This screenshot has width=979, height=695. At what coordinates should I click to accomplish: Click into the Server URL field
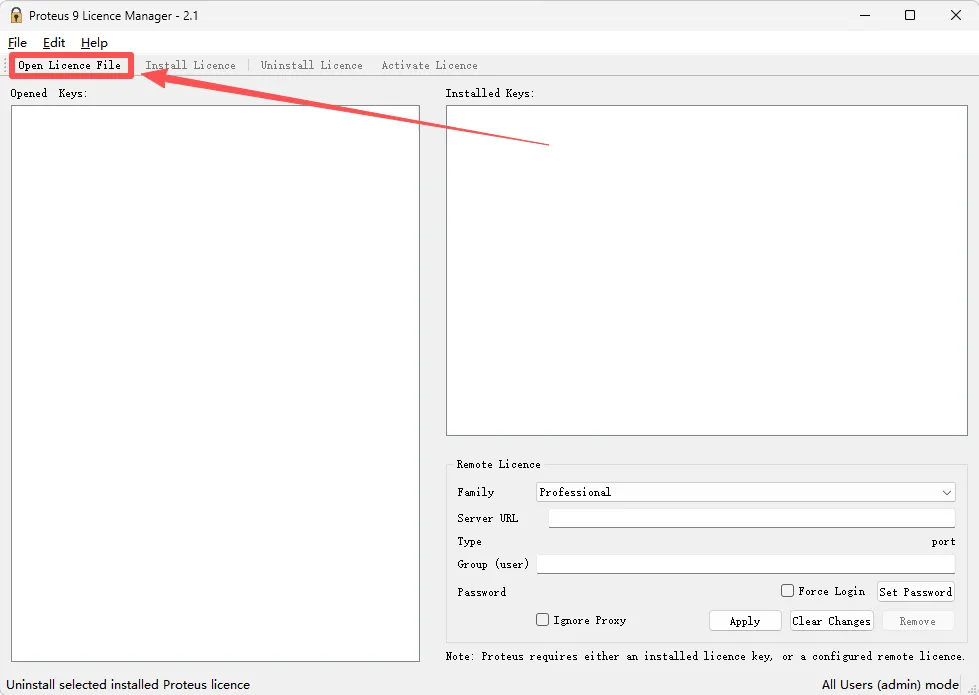click(x=752, y=518)
